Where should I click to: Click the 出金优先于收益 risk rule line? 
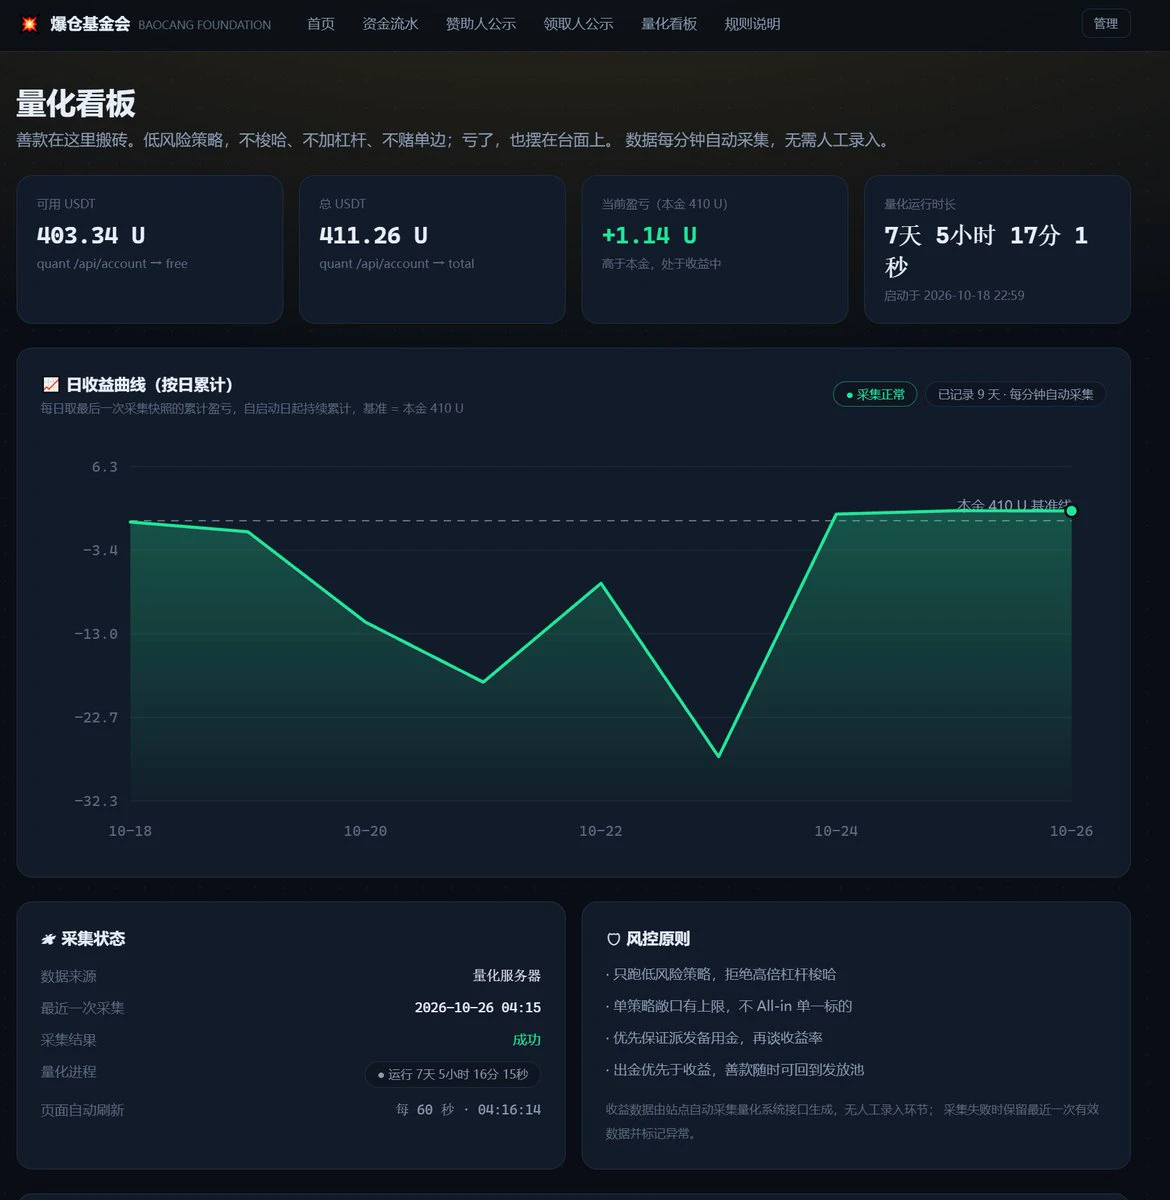point(735,1069)
